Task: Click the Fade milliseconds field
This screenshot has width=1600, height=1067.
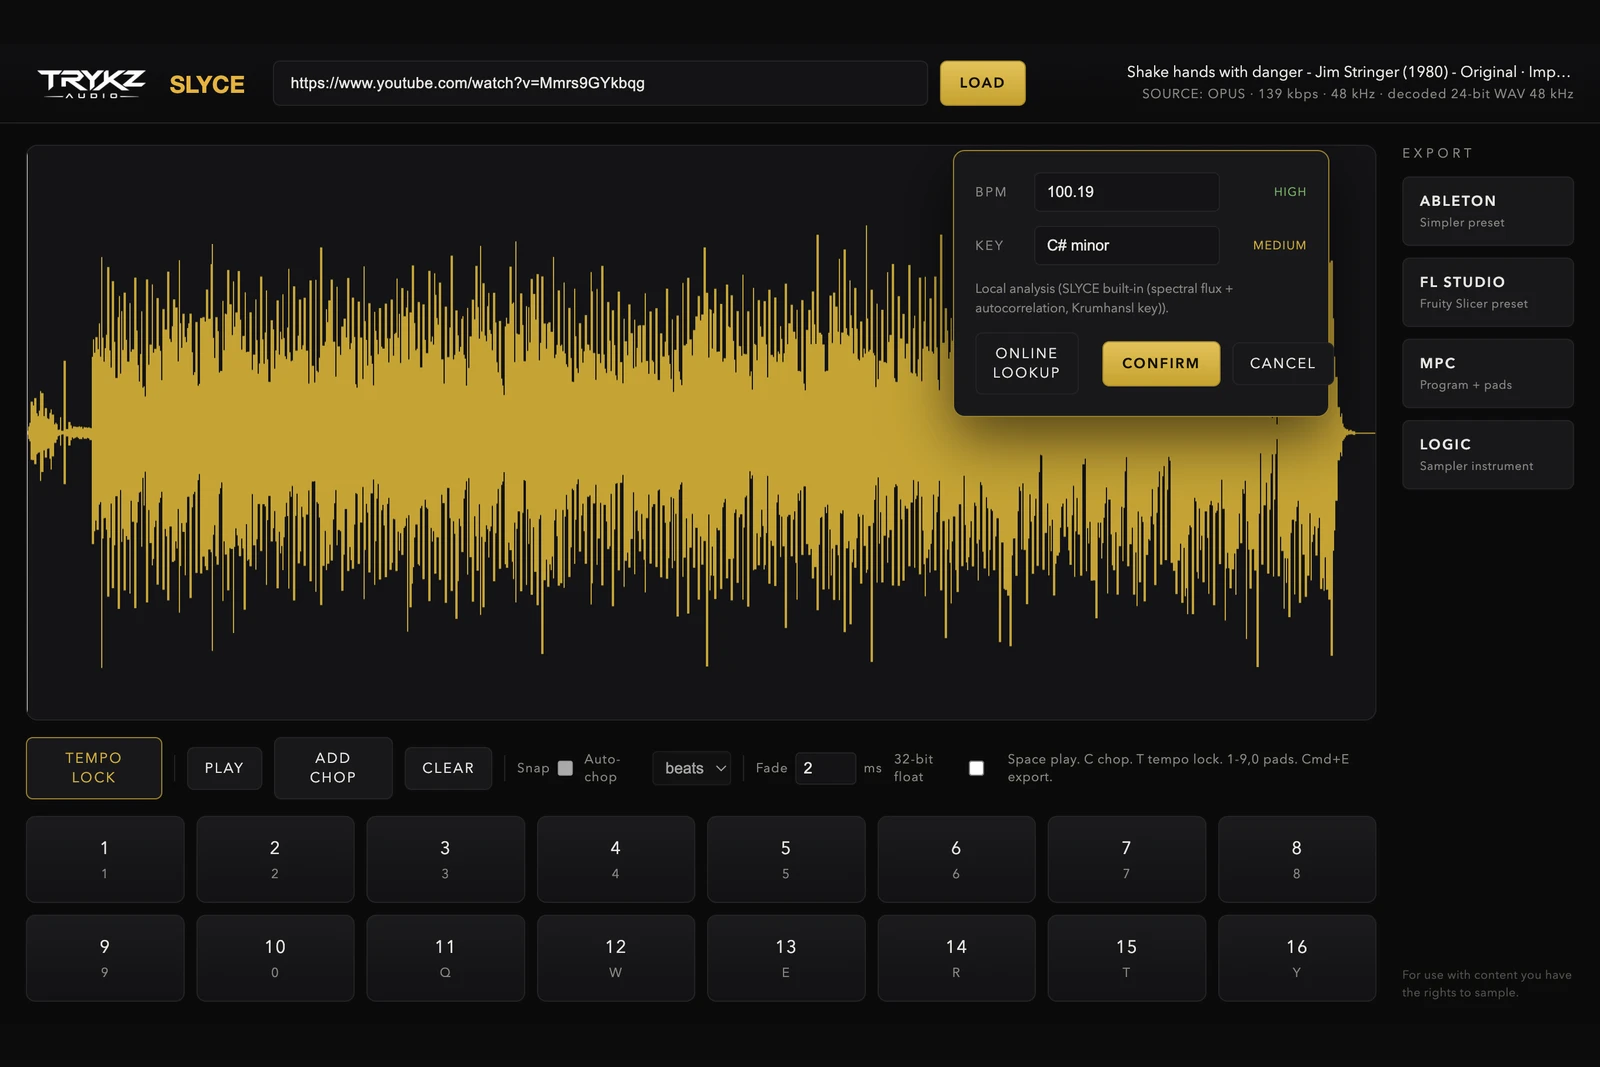Action: (x=825, y=768)
